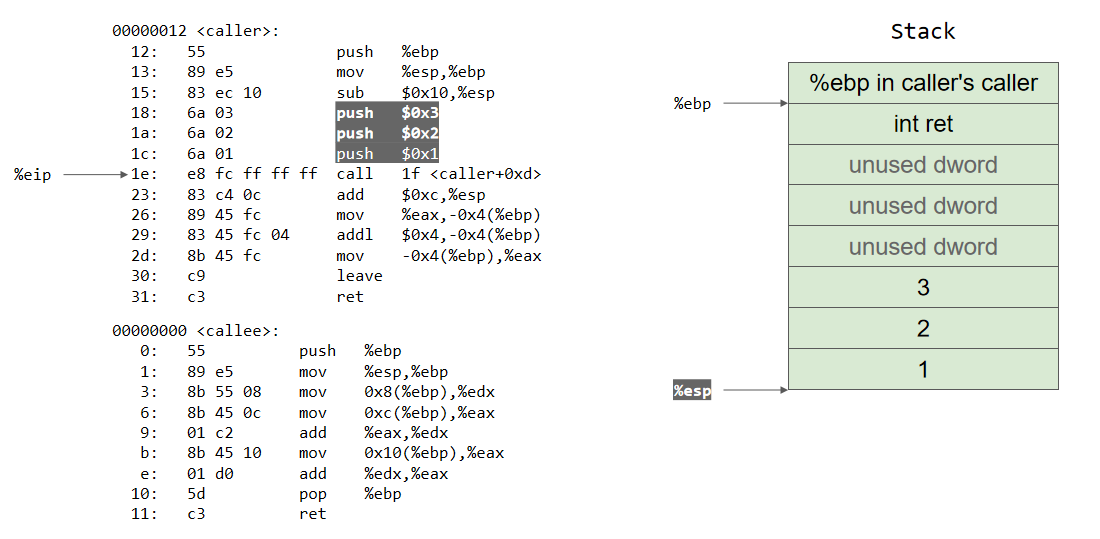
Task: Click the Stack title
Action: (922, 32)
